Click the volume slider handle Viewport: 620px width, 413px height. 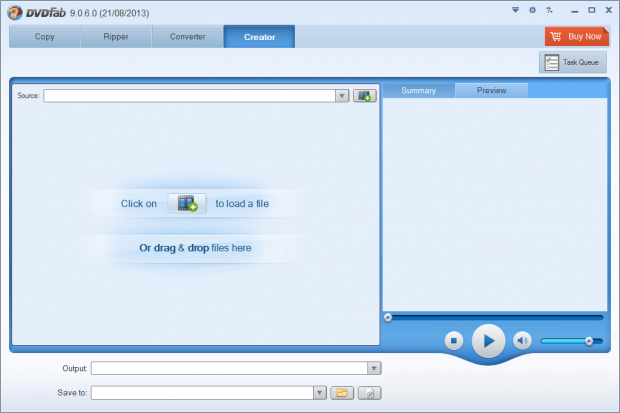(589, 341)
